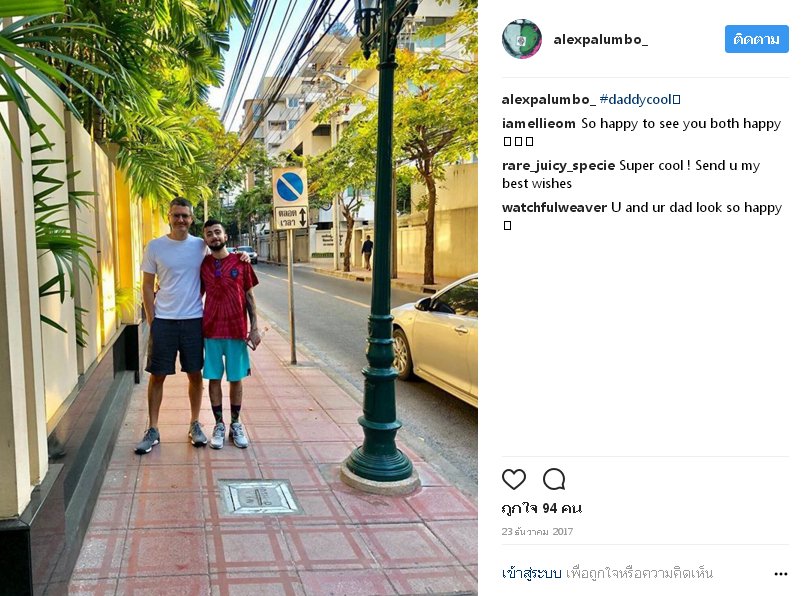Open the alexpalumbo_ profile avatar
Screen dimensions: 812x596
(521, 39)
